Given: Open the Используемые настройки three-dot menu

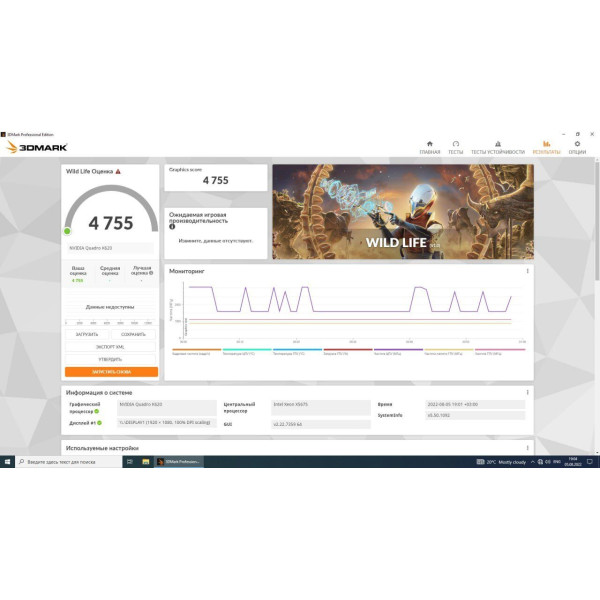Looking at the screenshot, I should coord(527,448).
